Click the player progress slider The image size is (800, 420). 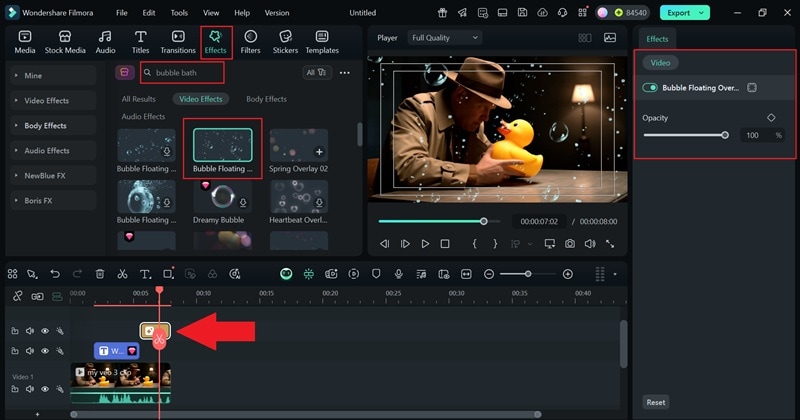click(440, 221)
